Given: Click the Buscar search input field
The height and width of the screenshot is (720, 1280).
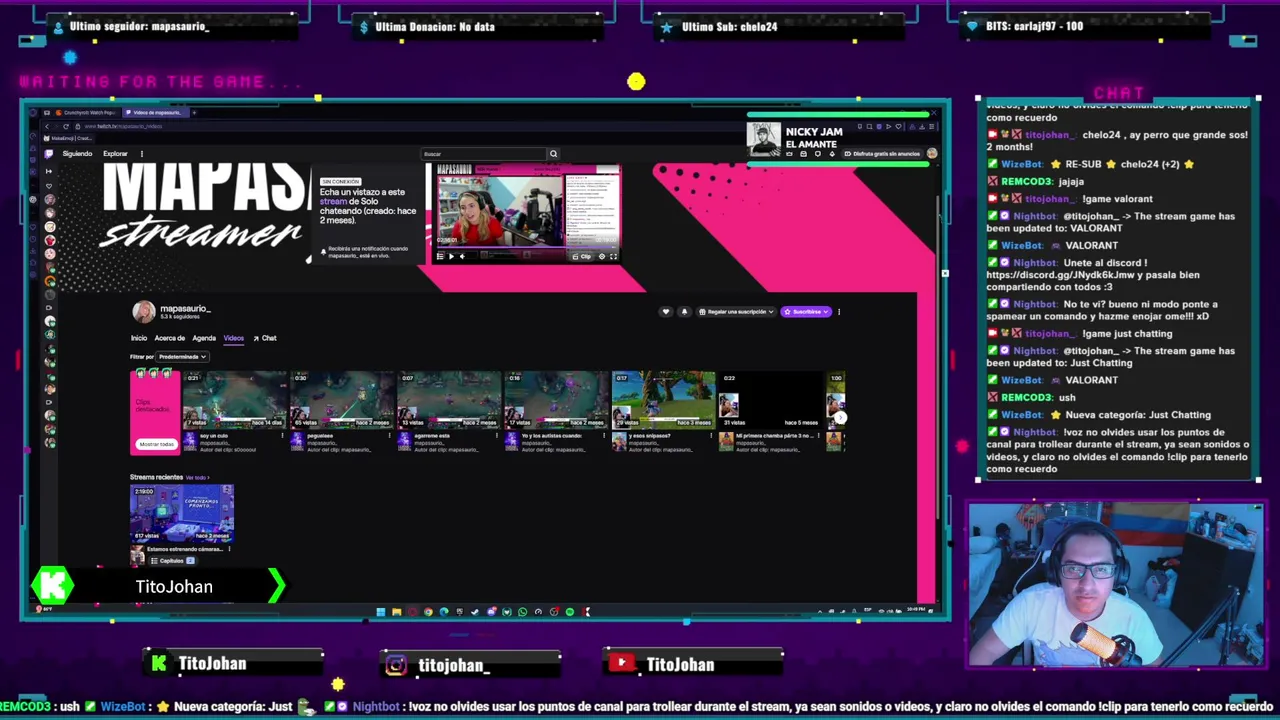Looking at the screenshot, I should 484,154.
